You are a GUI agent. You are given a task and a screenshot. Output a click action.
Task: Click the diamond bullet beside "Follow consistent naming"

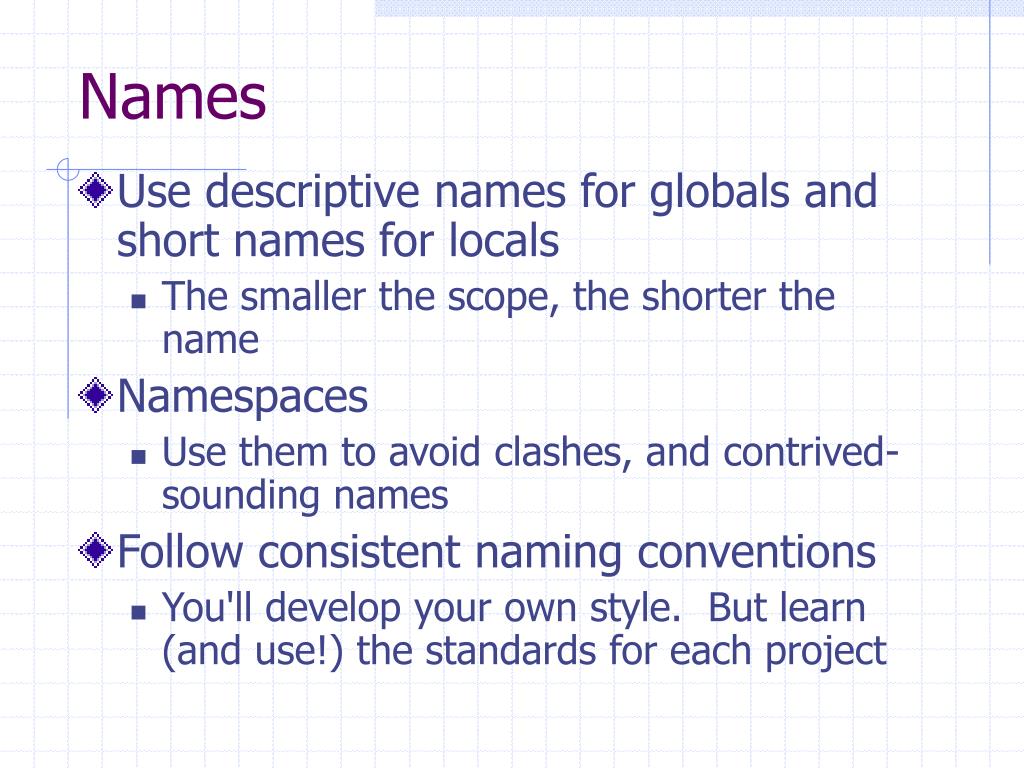point(95,550)
